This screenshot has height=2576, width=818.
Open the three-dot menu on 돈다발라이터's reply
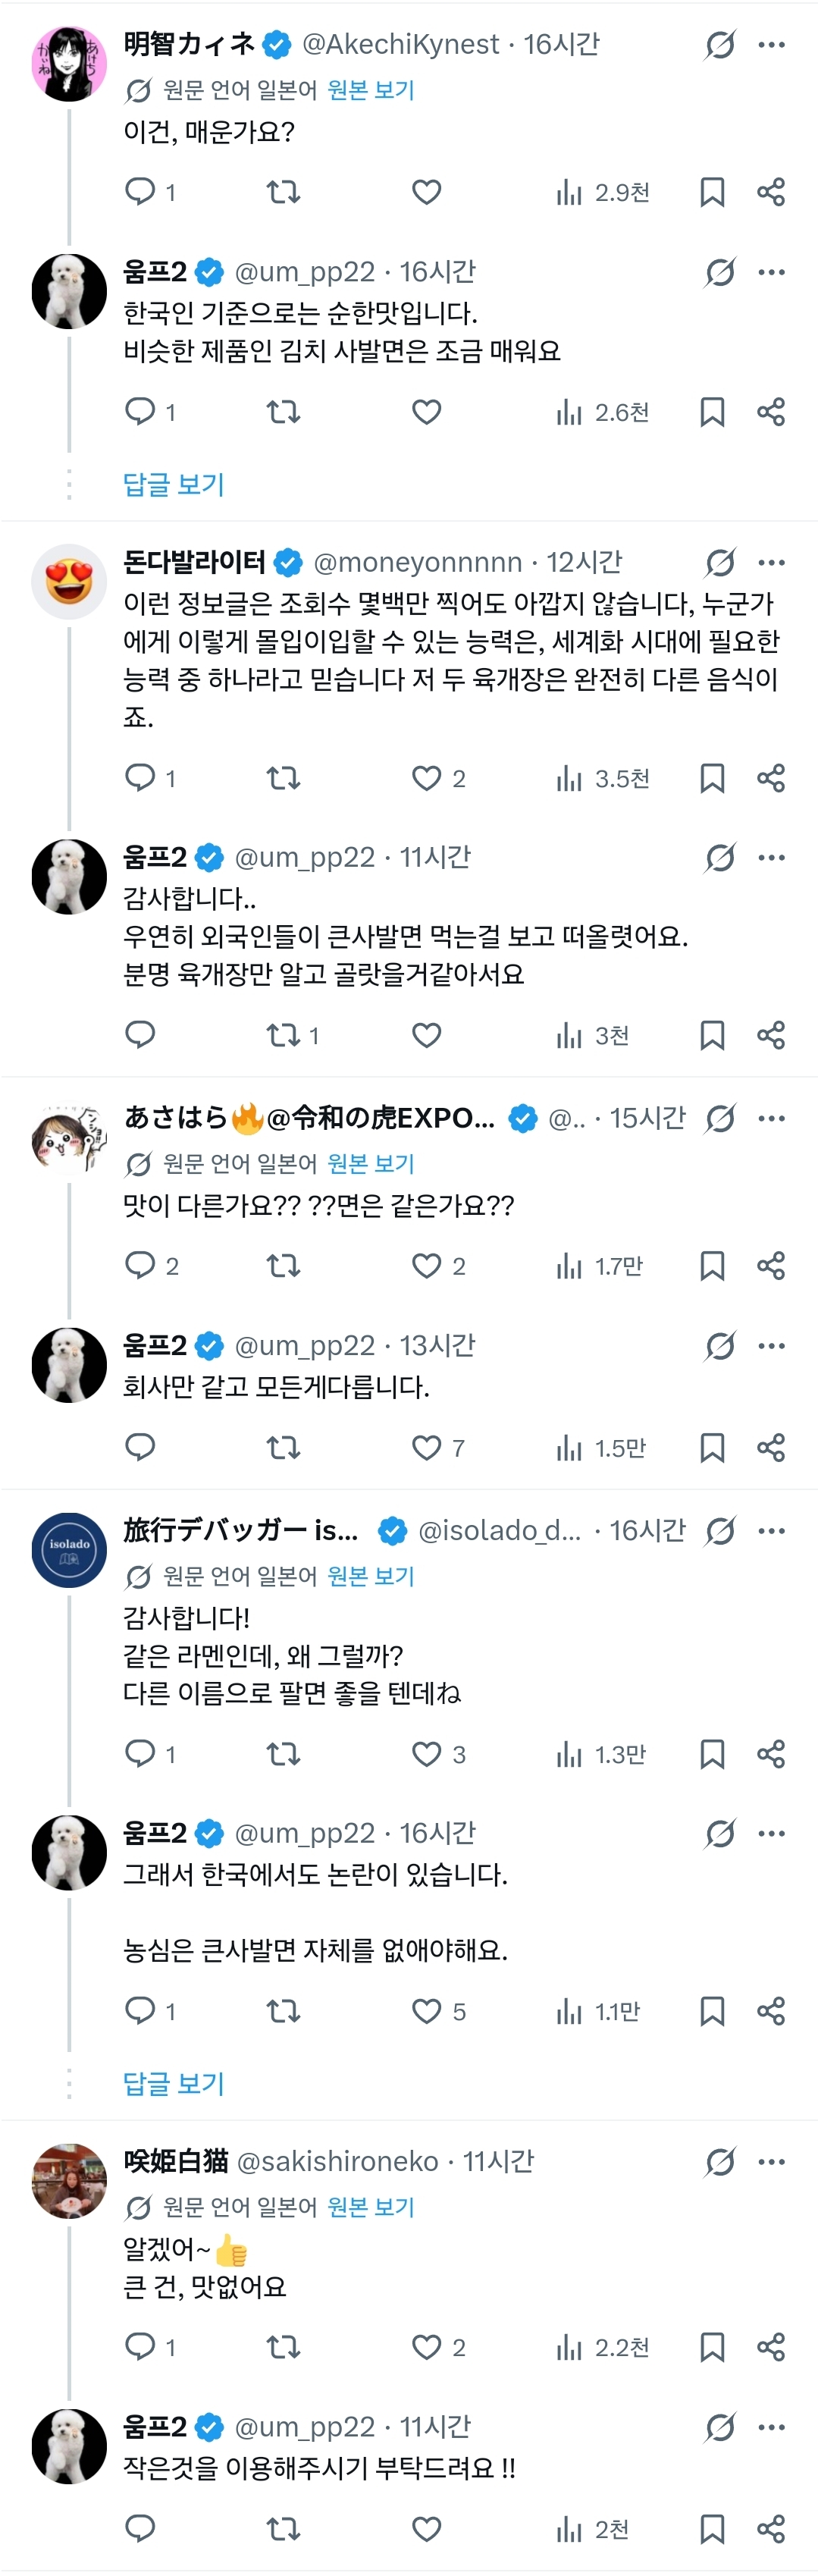pos(771,563)
